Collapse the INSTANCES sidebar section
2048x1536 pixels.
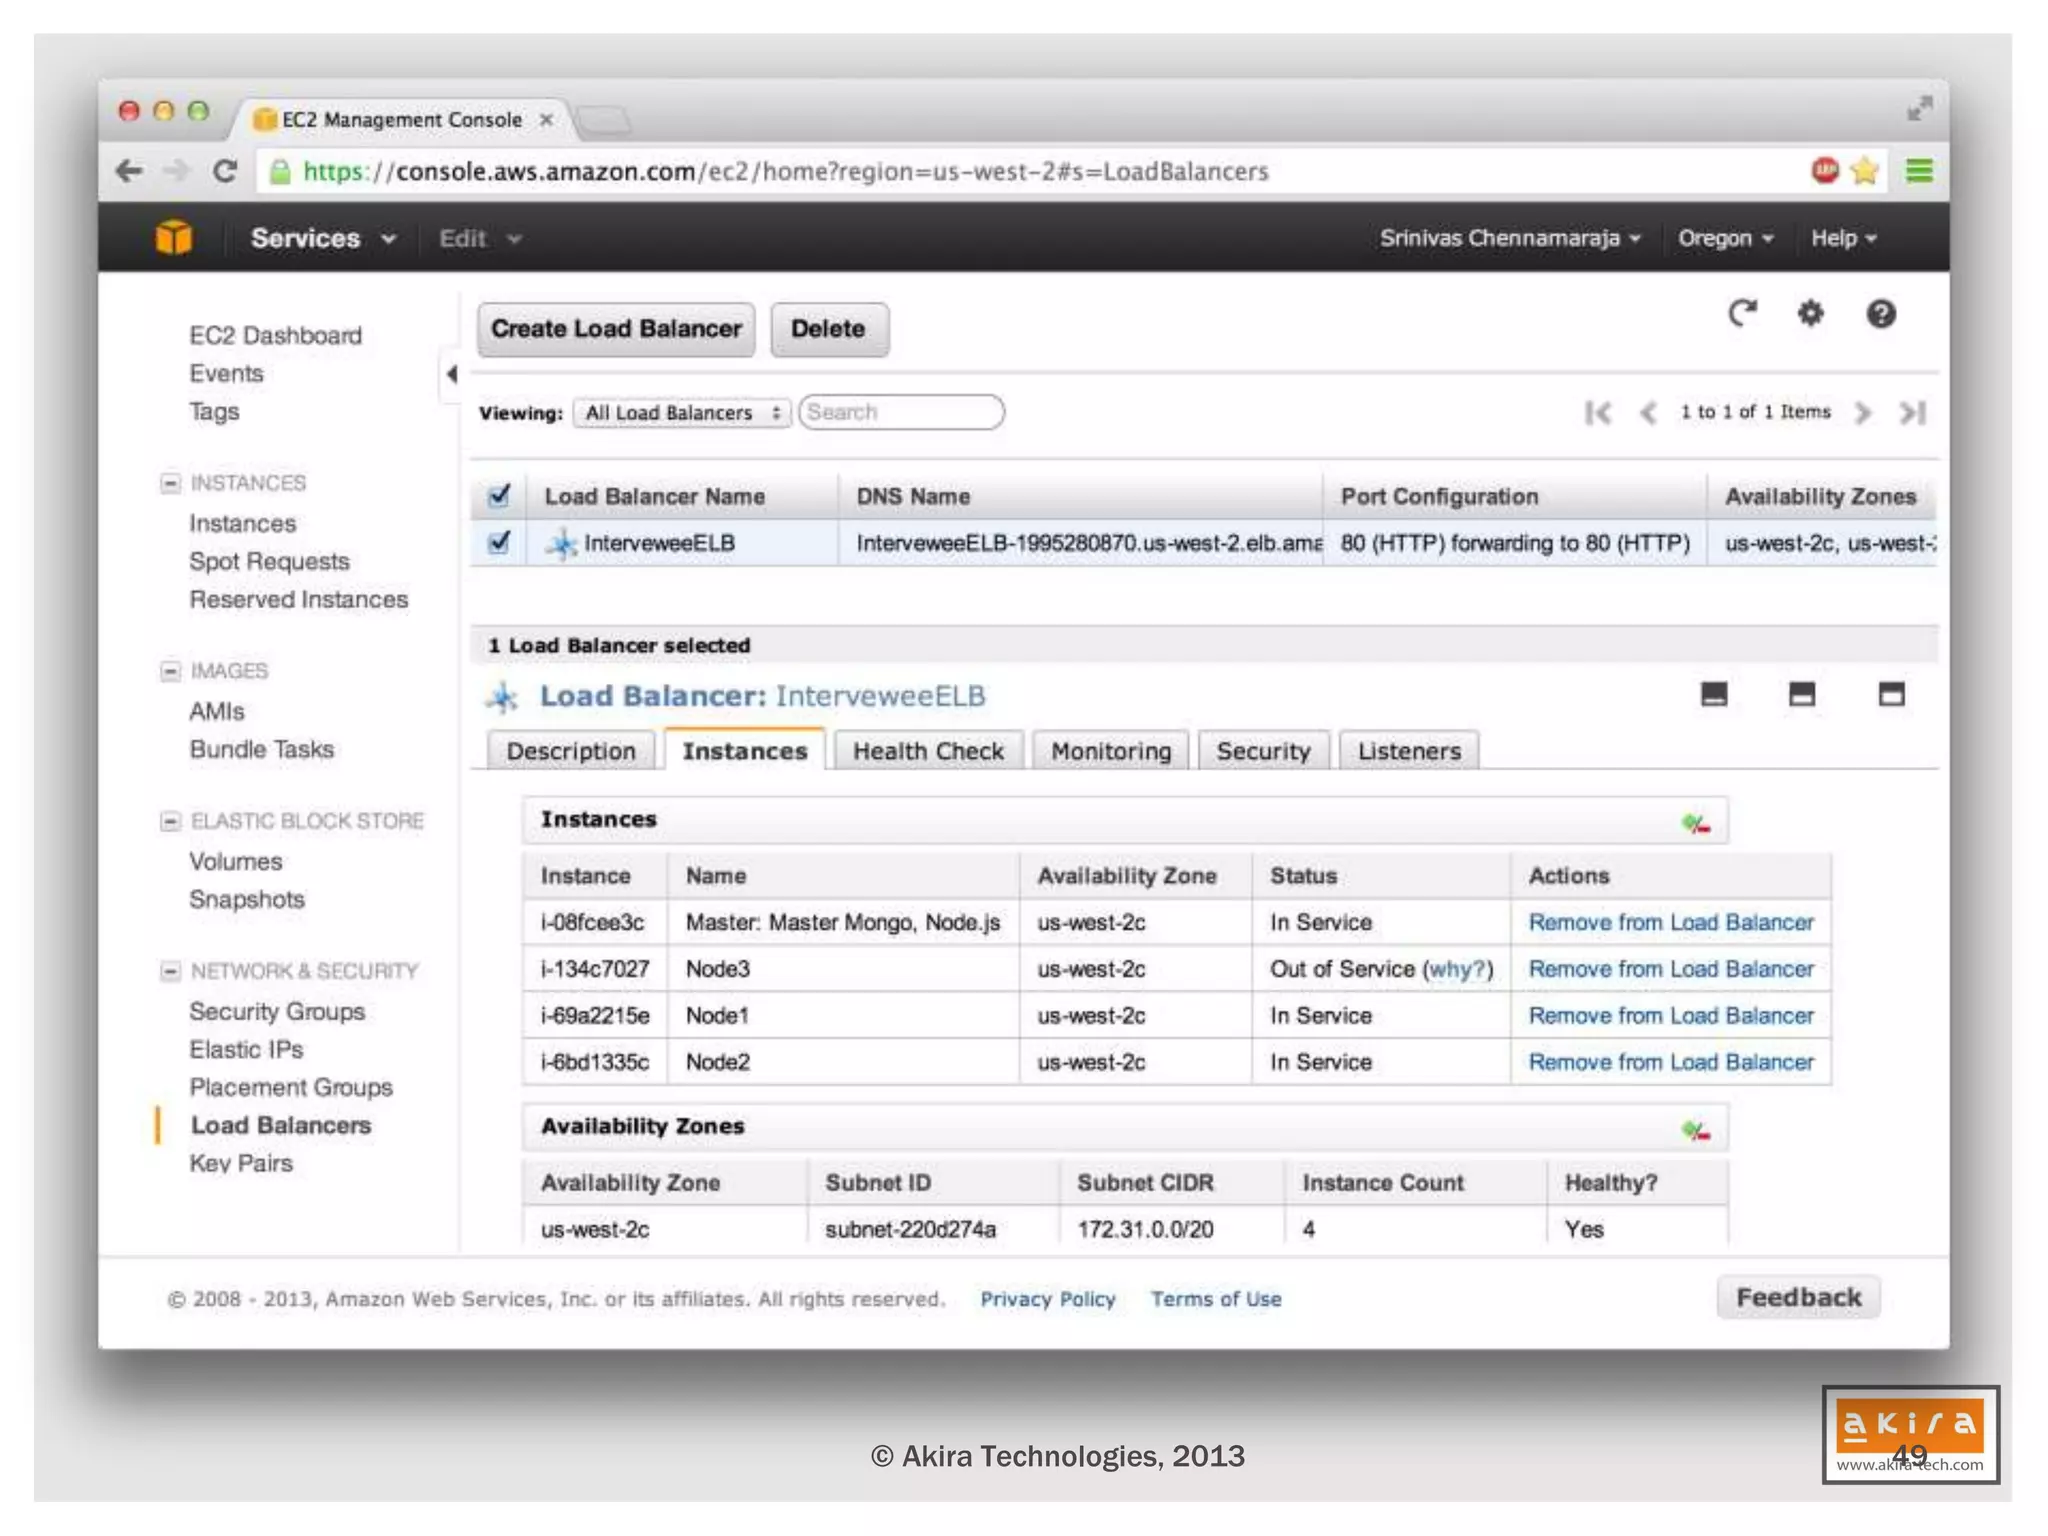click(x=171, y=483)
